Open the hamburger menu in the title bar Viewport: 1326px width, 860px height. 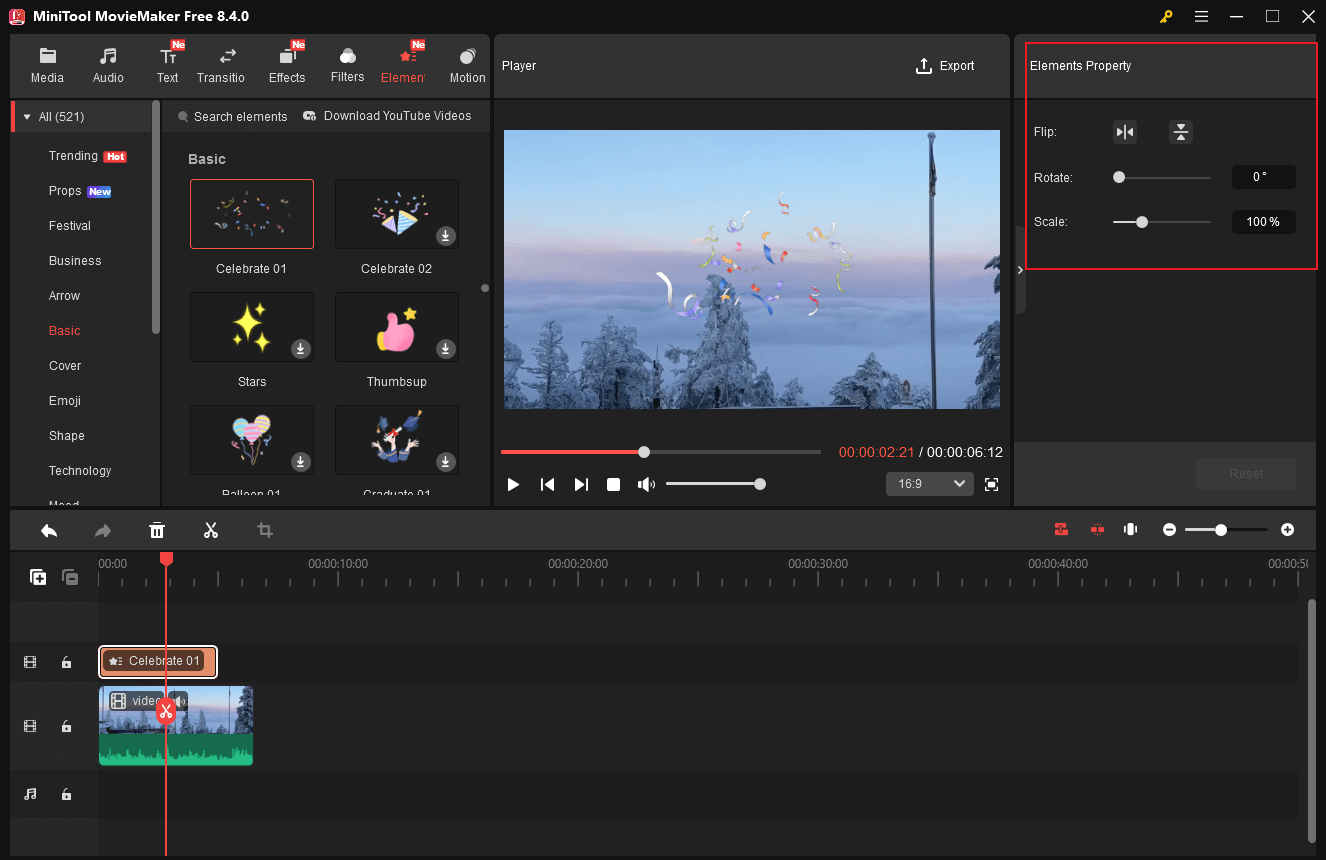point(1201,16)
